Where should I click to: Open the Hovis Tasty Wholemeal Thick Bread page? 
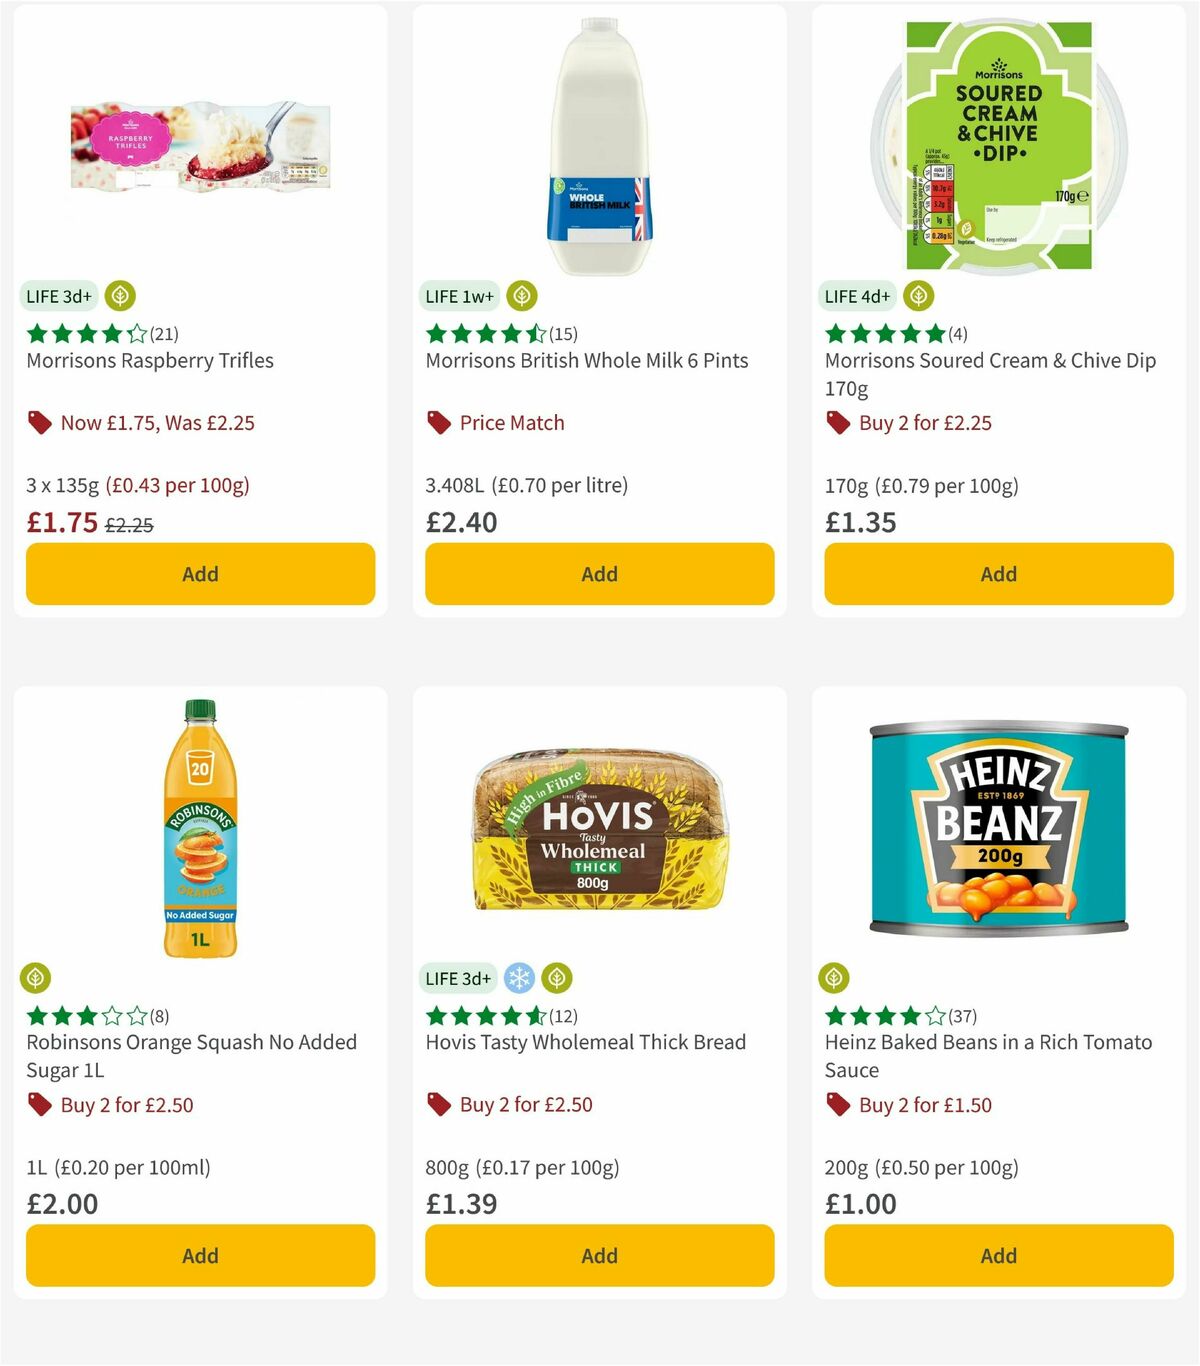pos(585,1042)
